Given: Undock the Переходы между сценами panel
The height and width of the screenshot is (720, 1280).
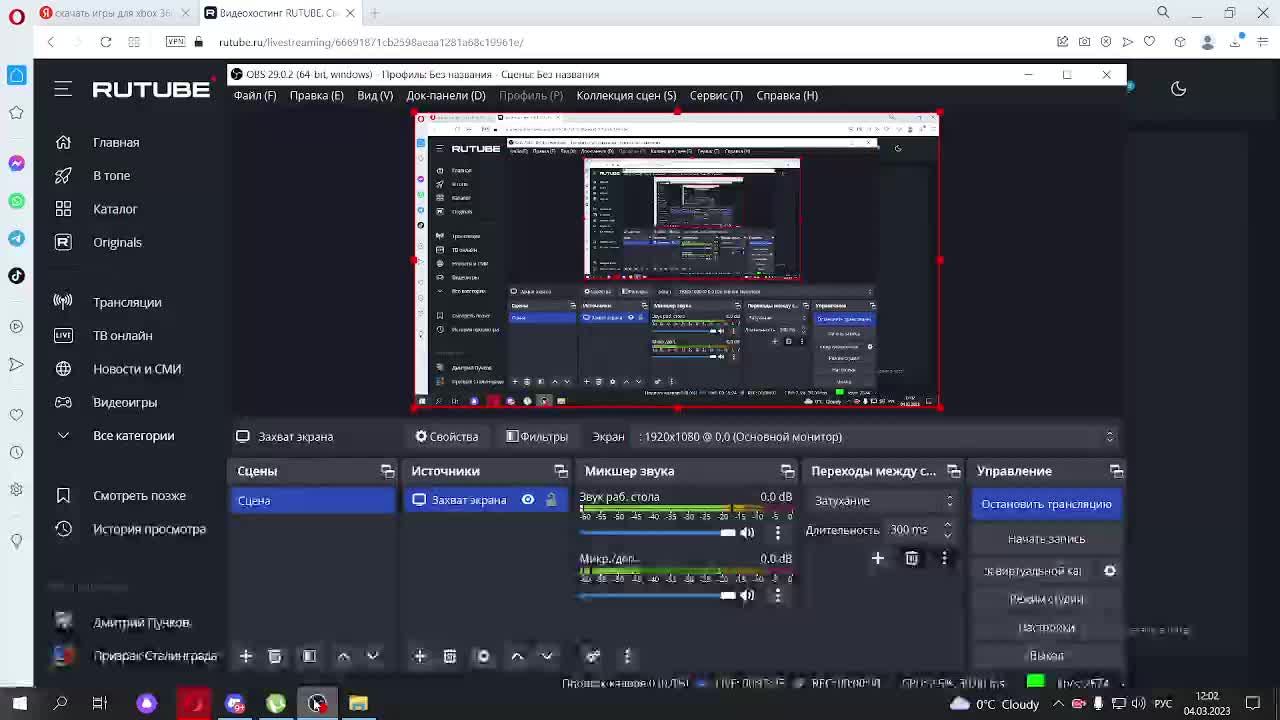Looking at the screenshot, I should 954,471.
